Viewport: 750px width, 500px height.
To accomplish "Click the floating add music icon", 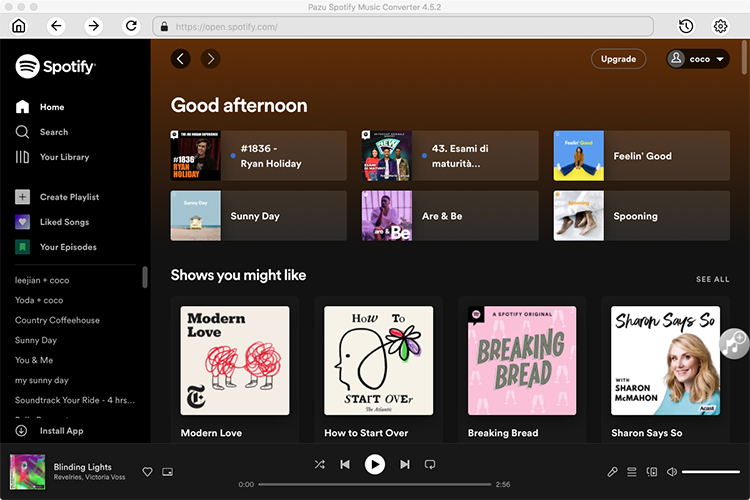I will tap(735, 344).
